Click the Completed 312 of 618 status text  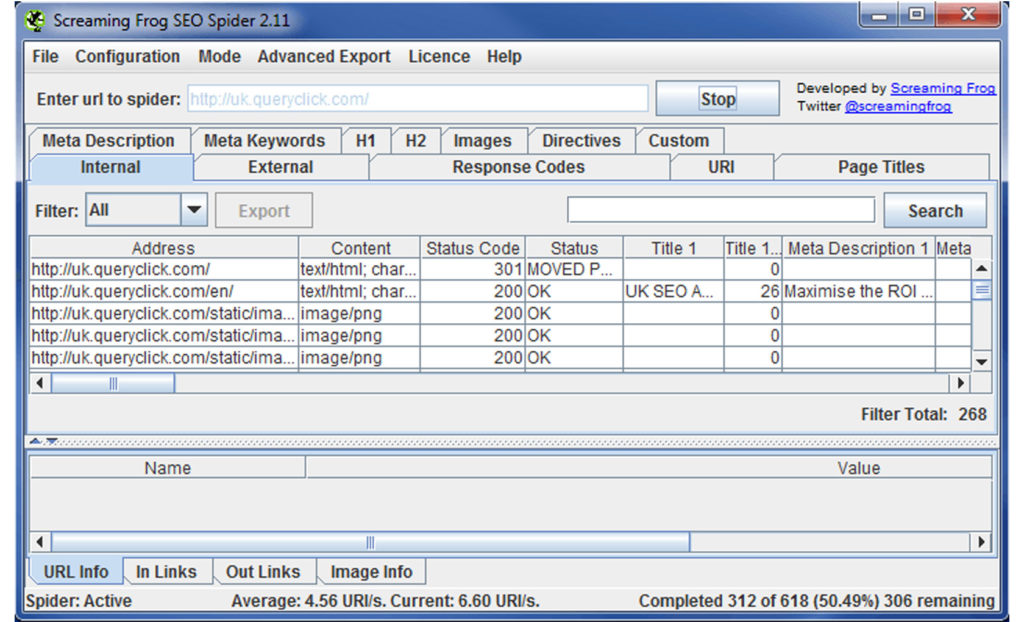point(816,601)
